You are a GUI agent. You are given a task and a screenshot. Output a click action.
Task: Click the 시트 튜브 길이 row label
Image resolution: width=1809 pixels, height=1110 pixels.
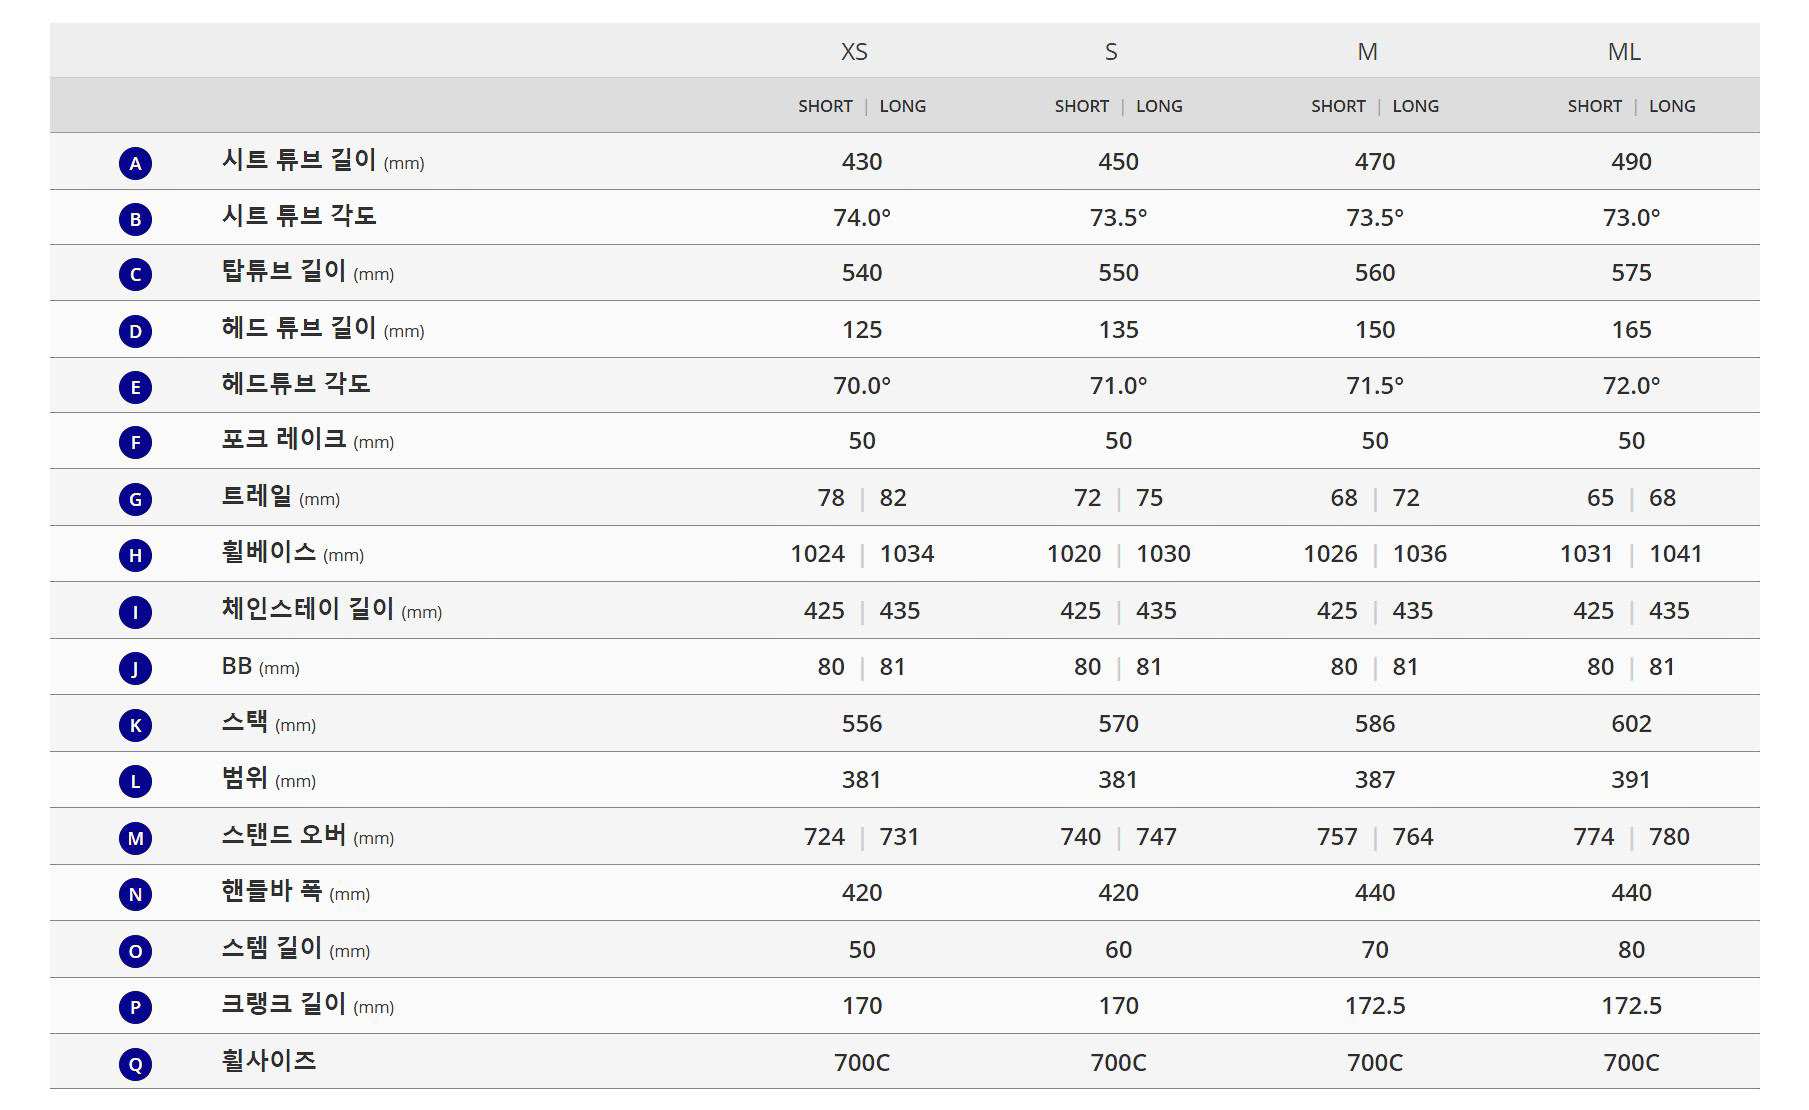(x=299, y=160)
